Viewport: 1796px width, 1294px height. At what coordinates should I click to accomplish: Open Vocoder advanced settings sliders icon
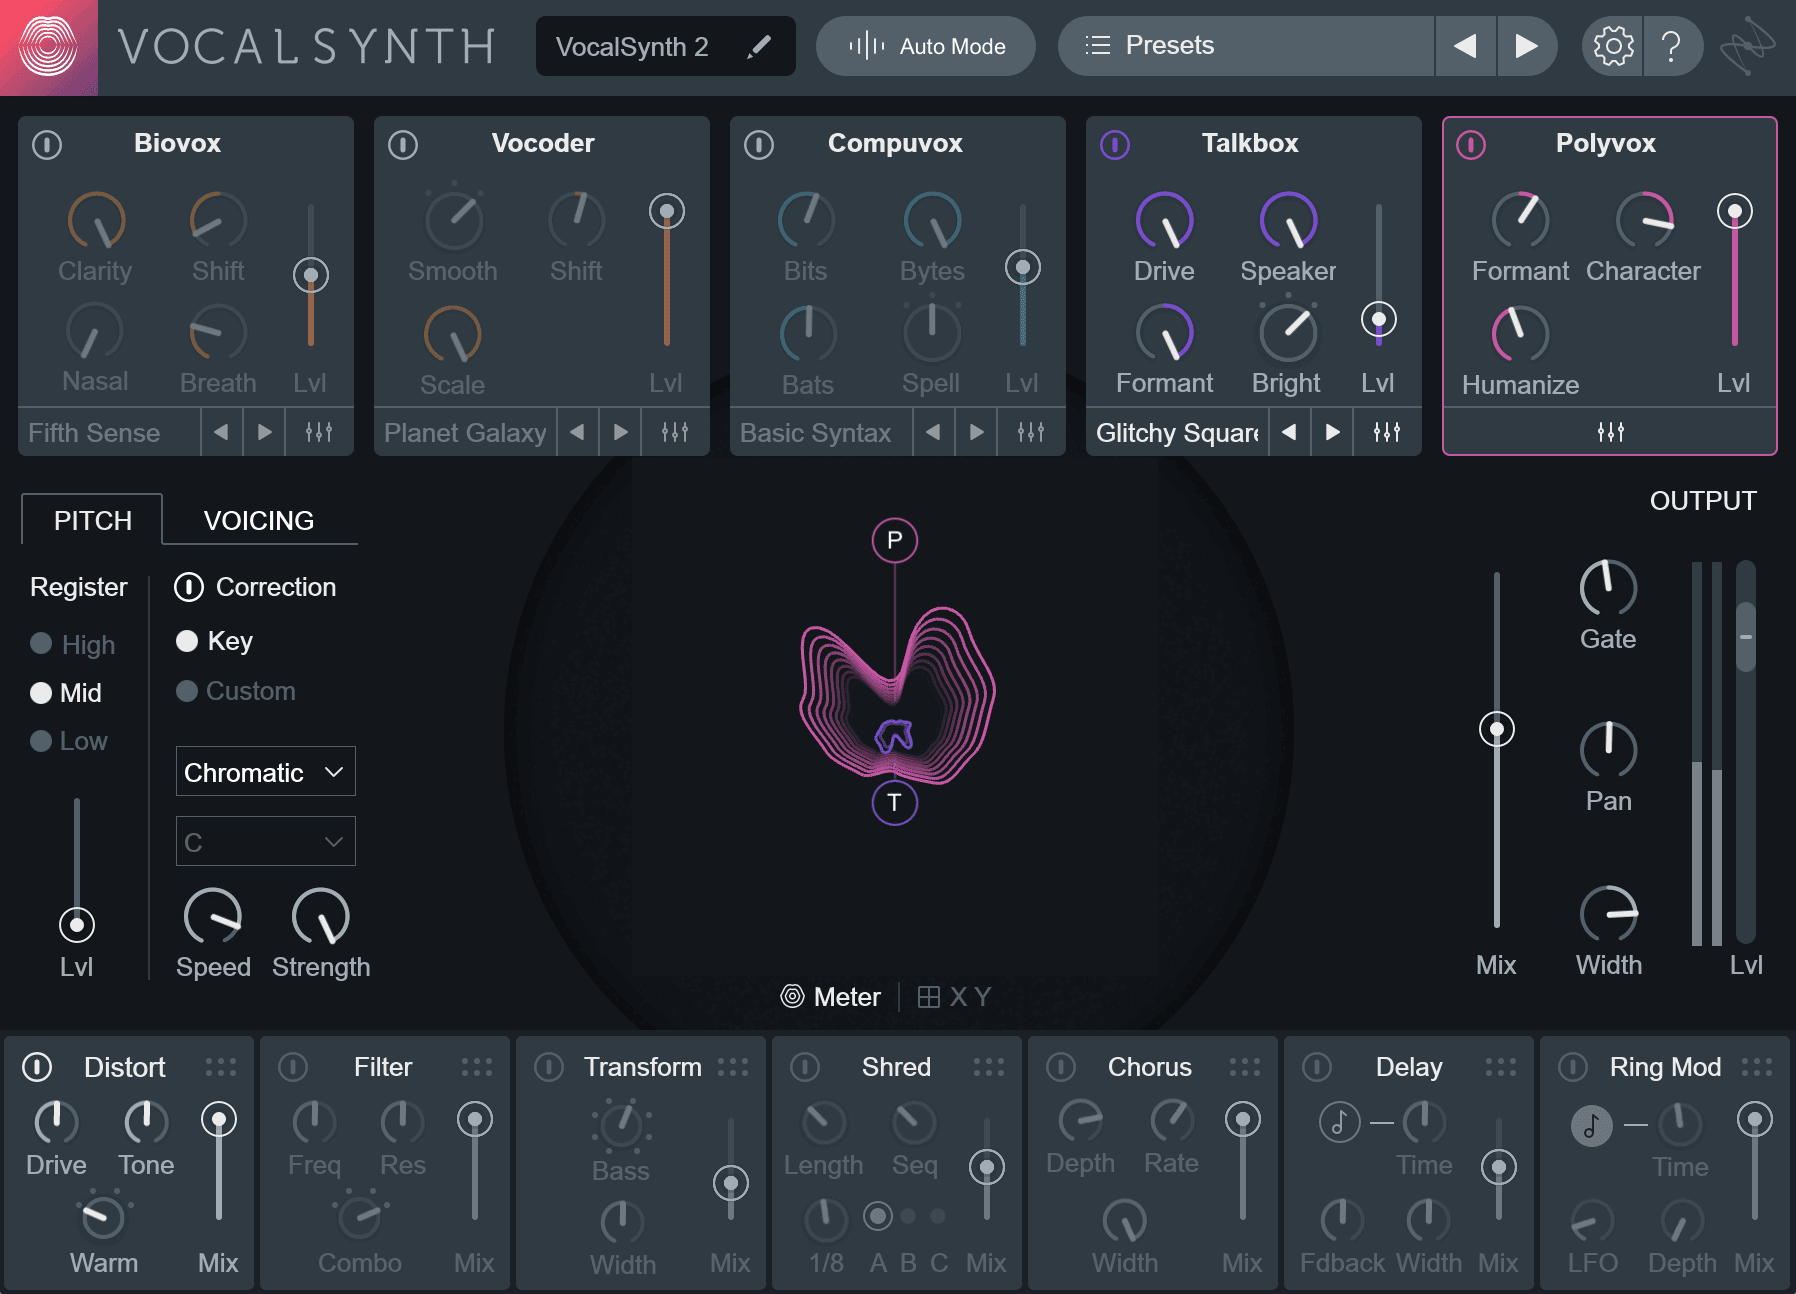(675, 432)
